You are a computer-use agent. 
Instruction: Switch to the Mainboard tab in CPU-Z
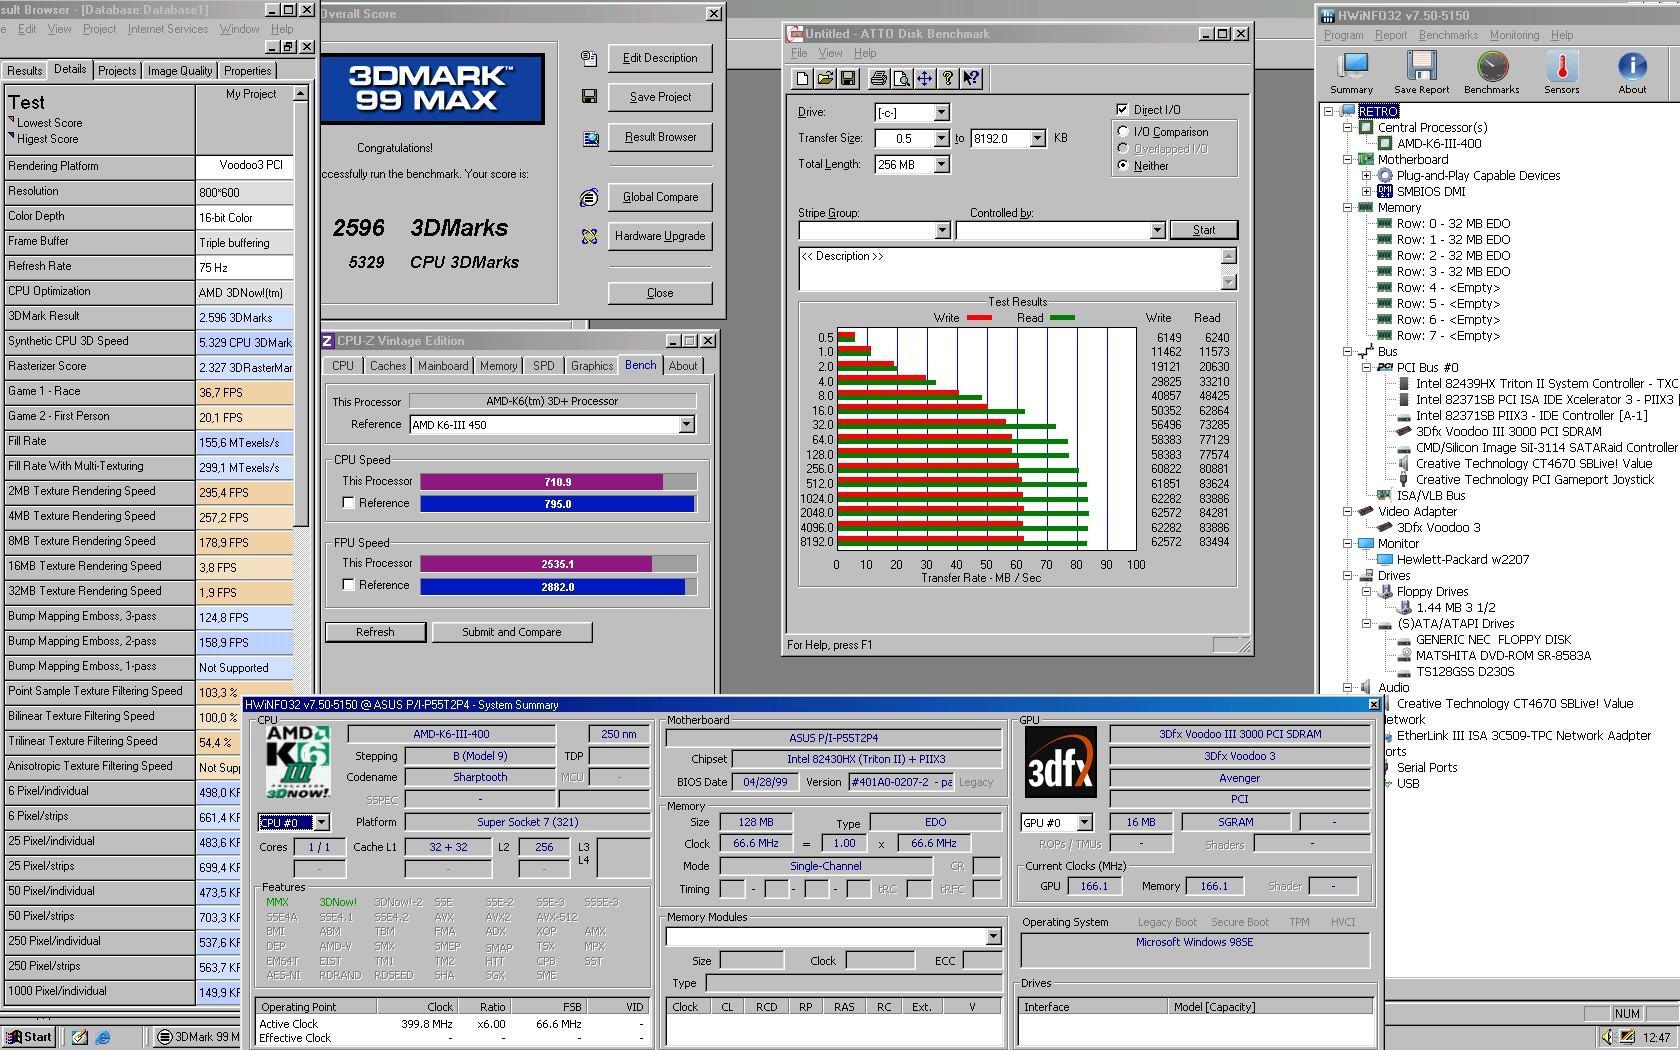(443, 366)
